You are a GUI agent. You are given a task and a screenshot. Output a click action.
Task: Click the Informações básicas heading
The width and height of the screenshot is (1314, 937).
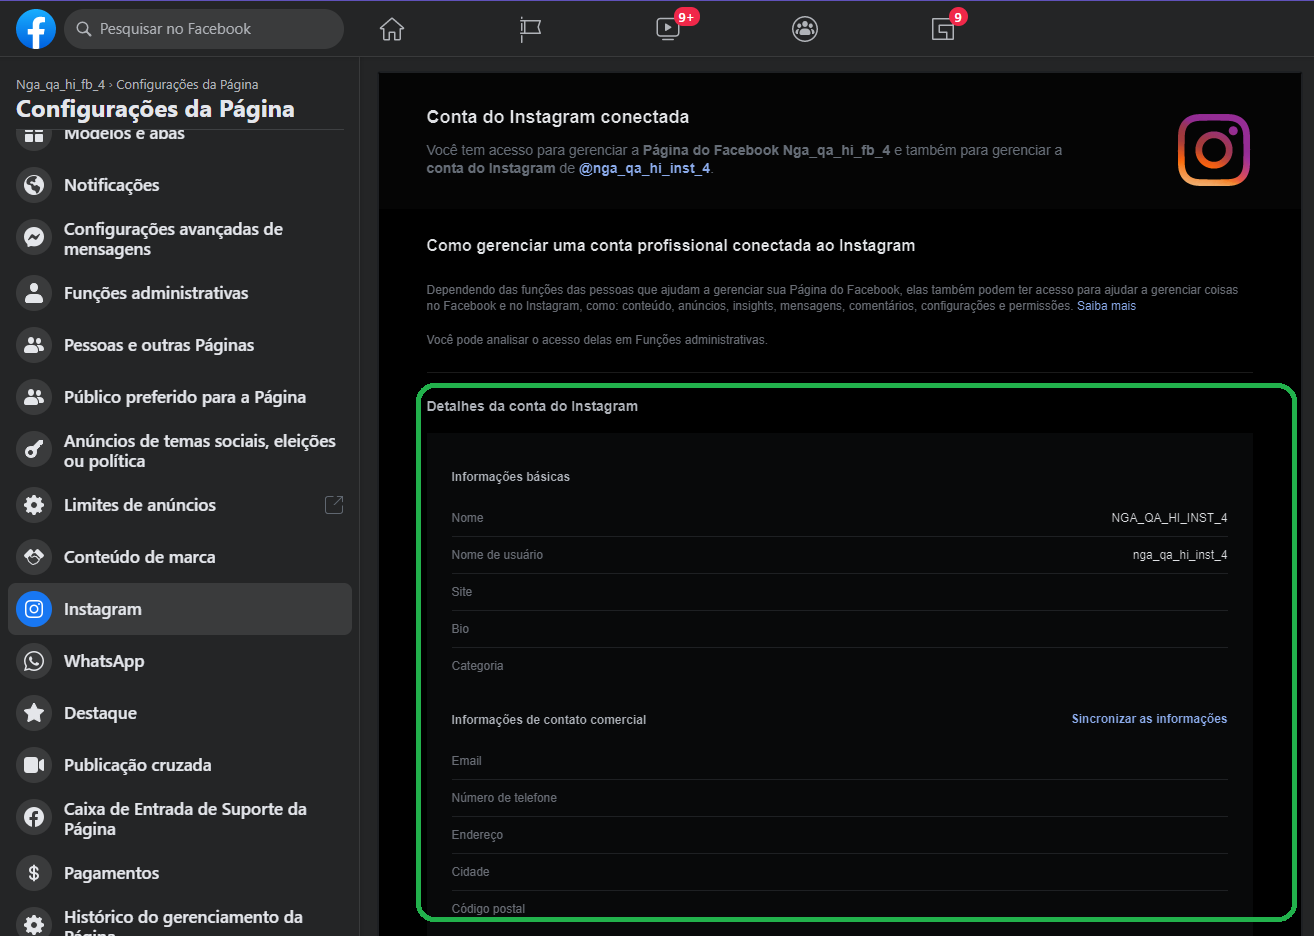(x=510, y=477)
